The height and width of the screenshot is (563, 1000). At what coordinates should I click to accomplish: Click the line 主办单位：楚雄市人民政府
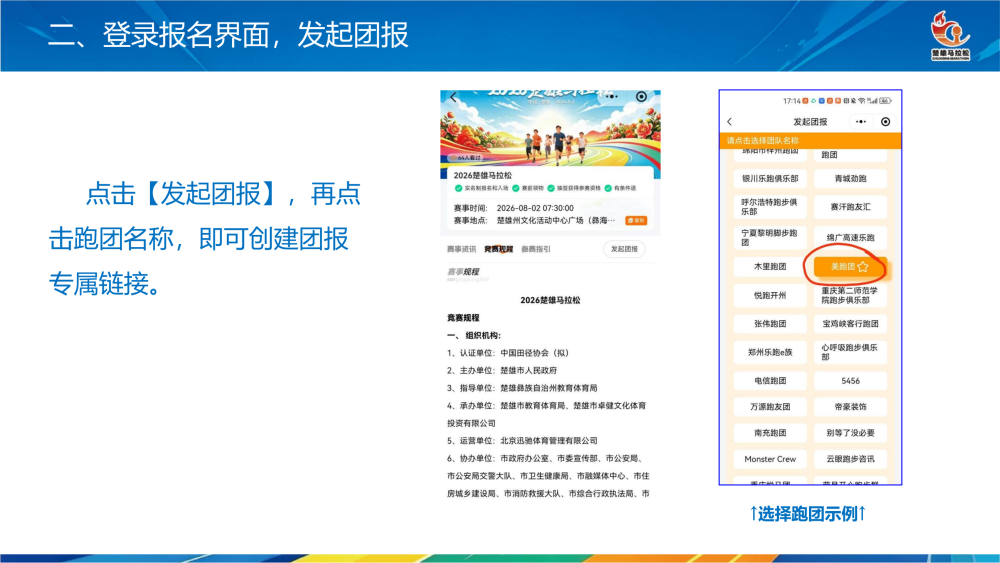point(502,370)
